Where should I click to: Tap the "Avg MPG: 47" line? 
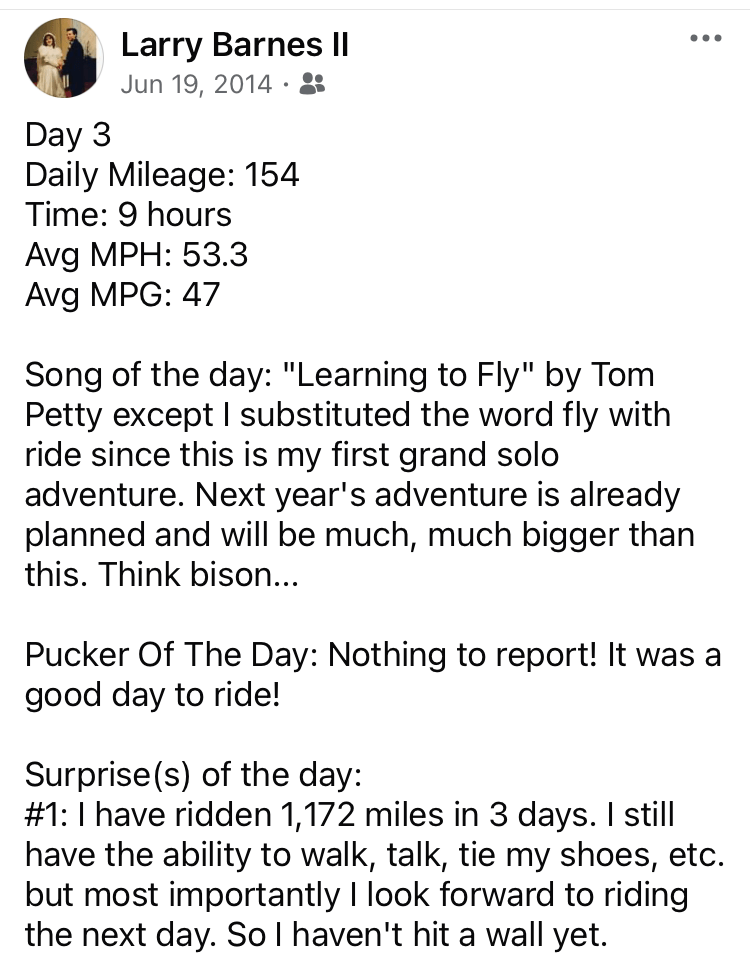pos(121,295)
